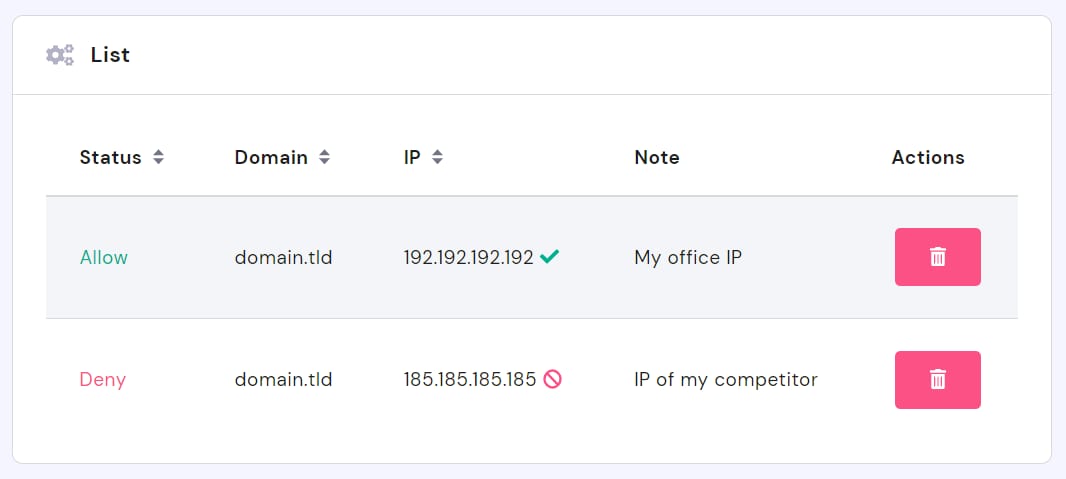Image resolution: width=1066 pixels, height=479 pixels.
Task: Click the green checkmark next to 192.192.192.192
Action: click(549, 257)
